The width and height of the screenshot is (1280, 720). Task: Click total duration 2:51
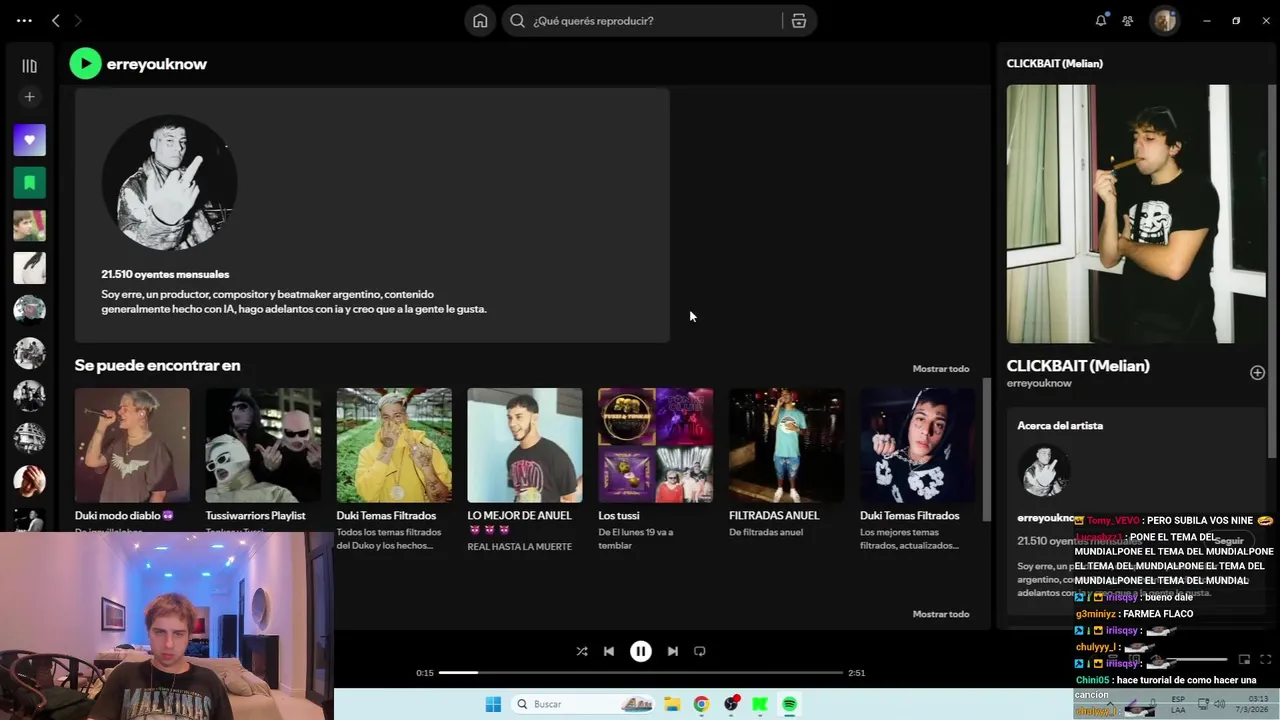pos(857,673)
